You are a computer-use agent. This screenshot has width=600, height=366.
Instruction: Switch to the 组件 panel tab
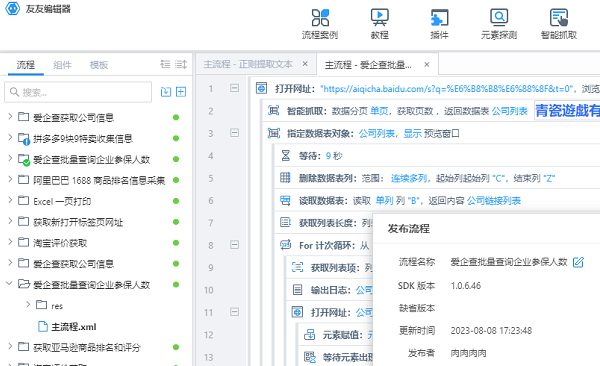(x=62, y=65)
